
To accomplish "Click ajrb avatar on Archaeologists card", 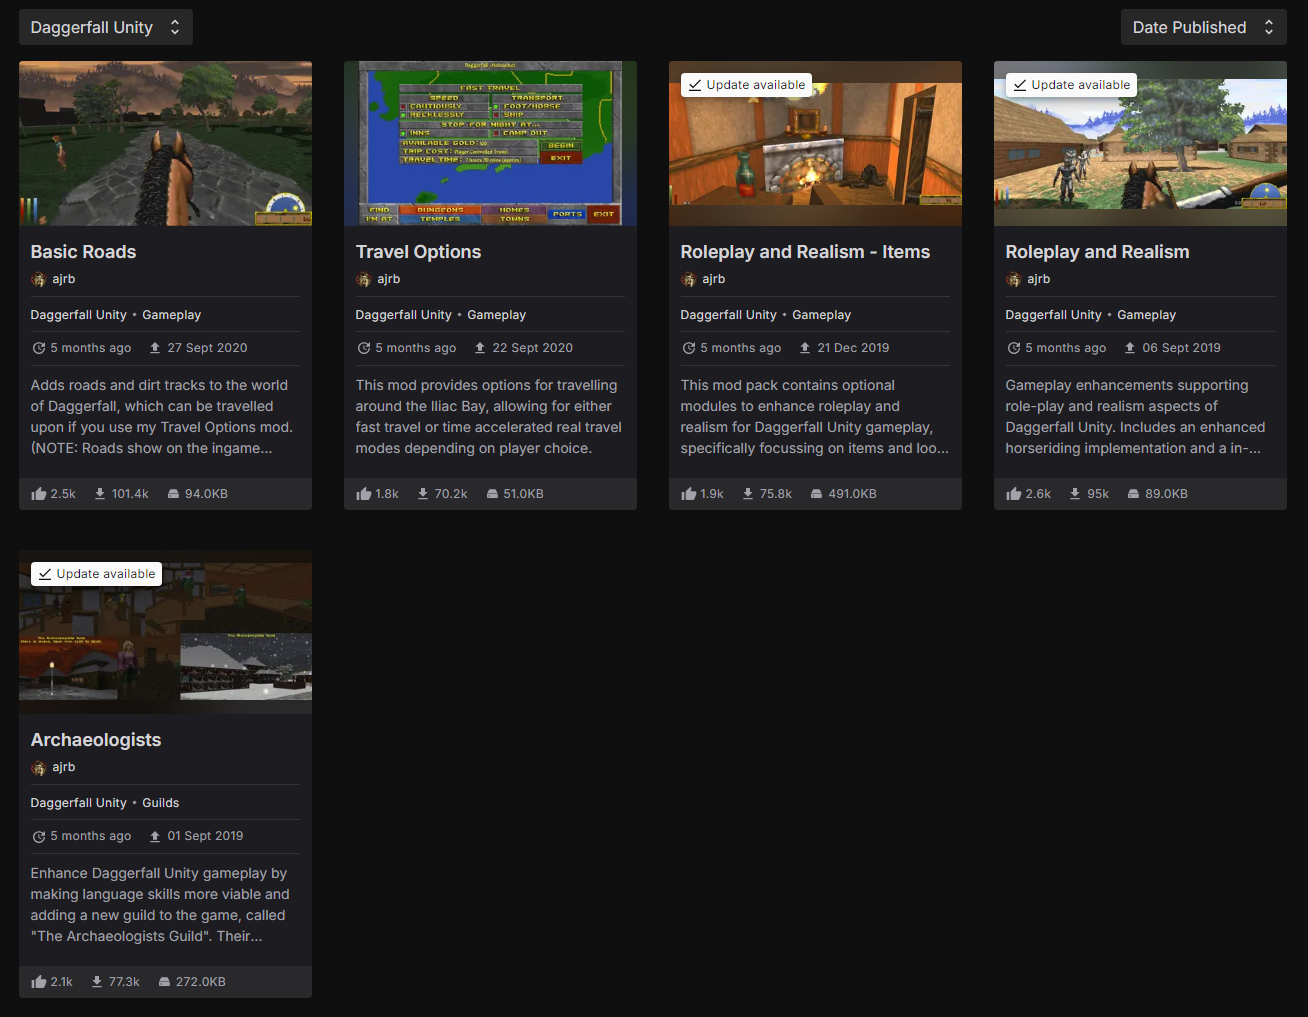I will (39, 767).
